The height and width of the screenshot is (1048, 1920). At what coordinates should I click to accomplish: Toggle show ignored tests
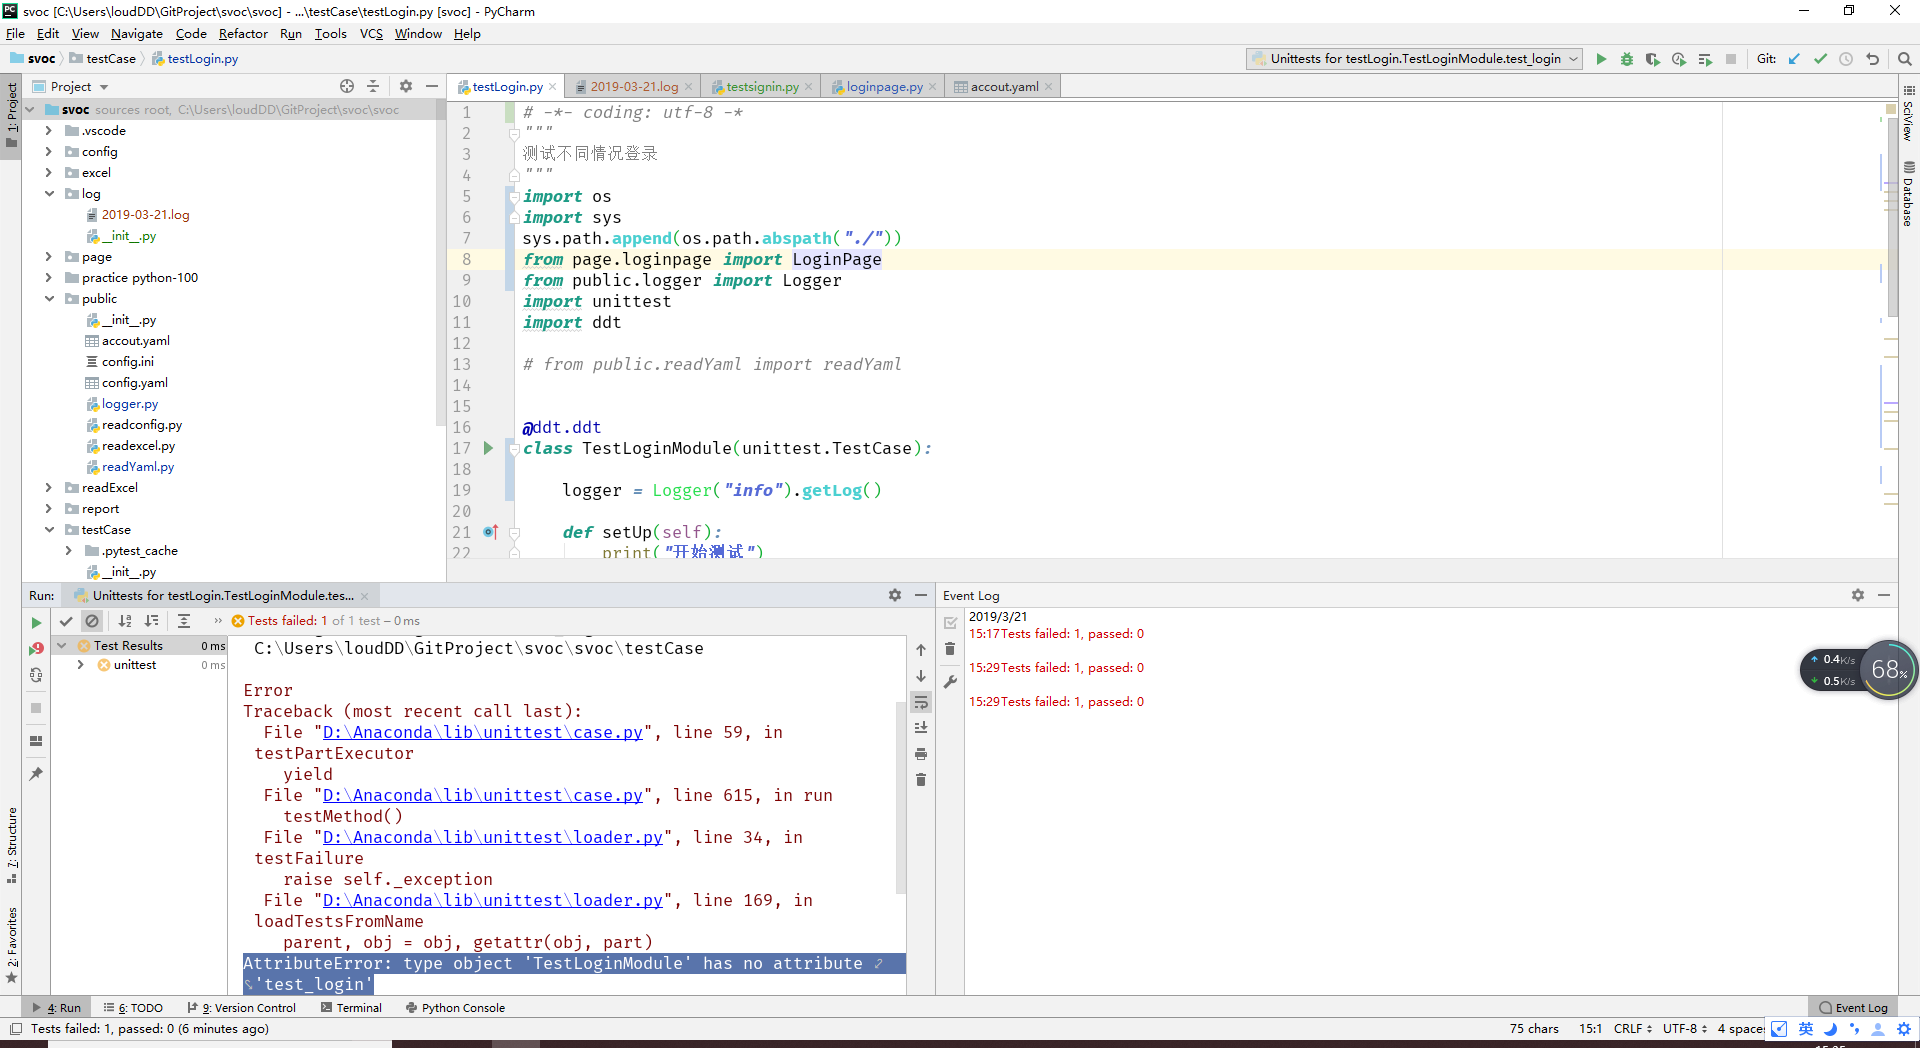pos(92,621)
